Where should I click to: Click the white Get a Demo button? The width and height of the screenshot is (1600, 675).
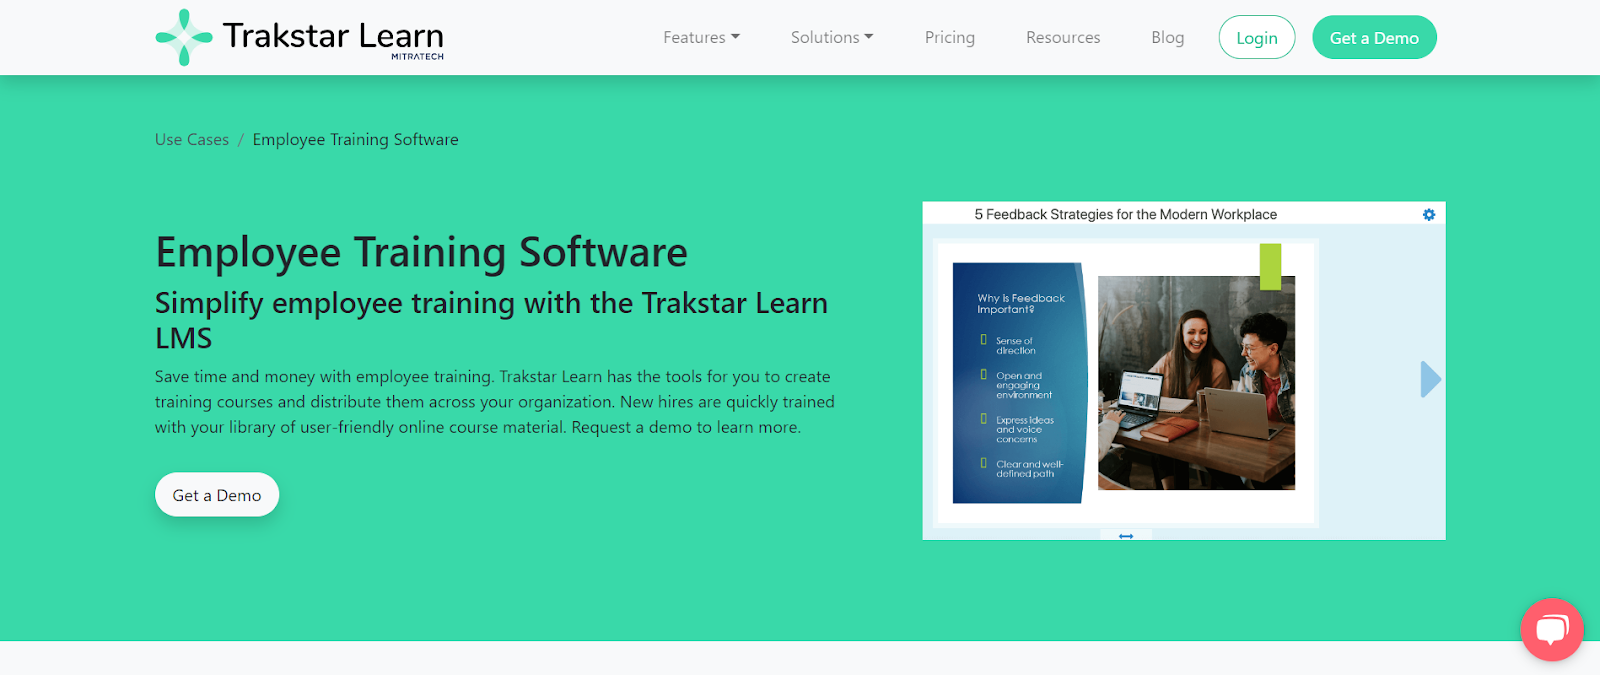coord(217,494)
